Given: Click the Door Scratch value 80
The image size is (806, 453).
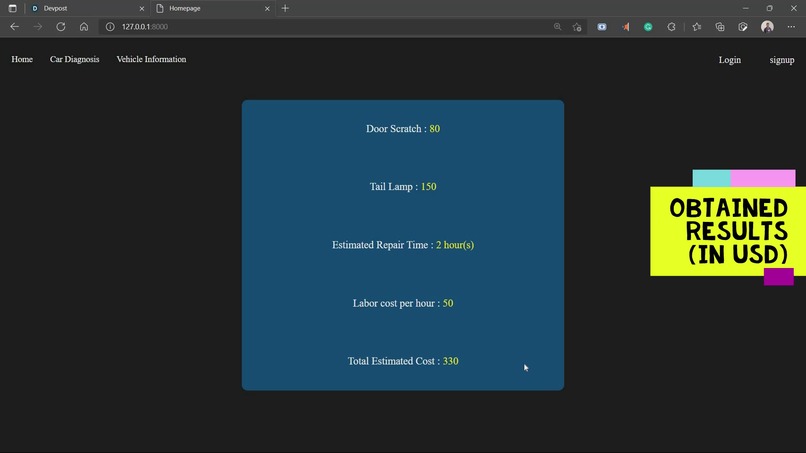Looking at the screenshot, I should pyautogui.click(x=434, y=129).
